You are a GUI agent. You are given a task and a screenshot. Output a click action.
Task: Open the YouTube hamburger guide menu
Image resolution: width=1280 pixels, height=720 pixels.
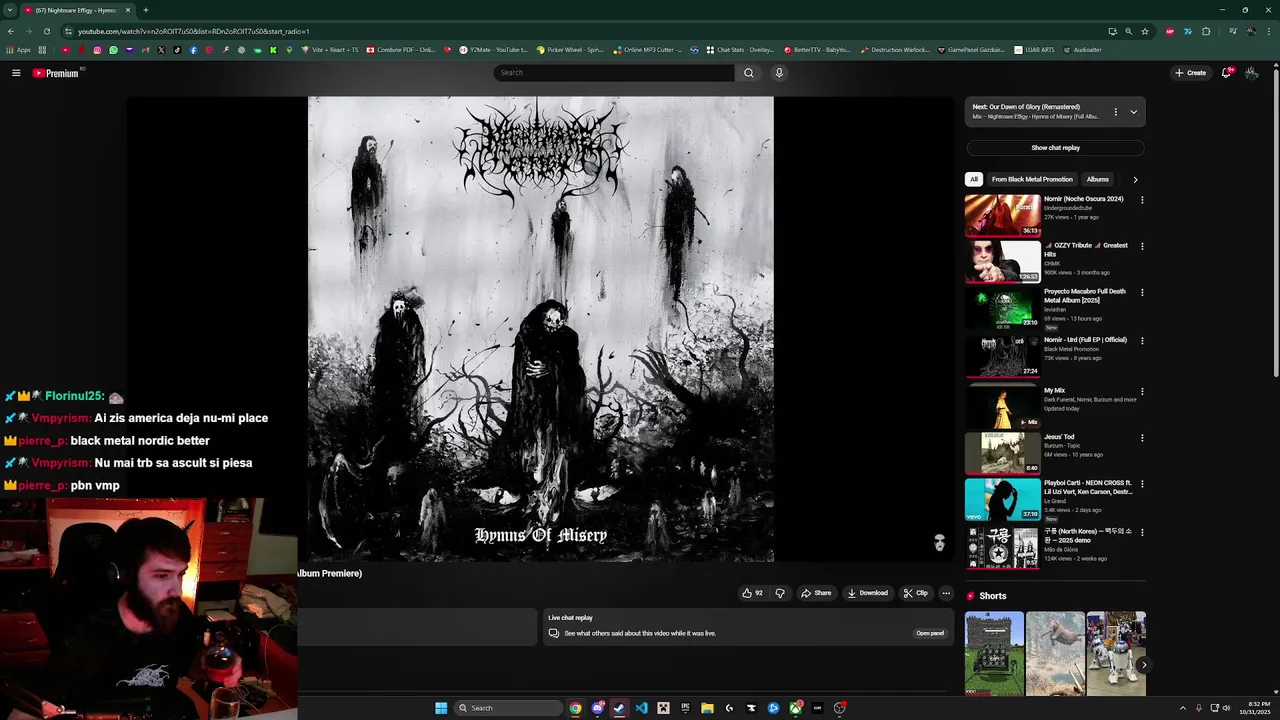[x=16, y=73]
